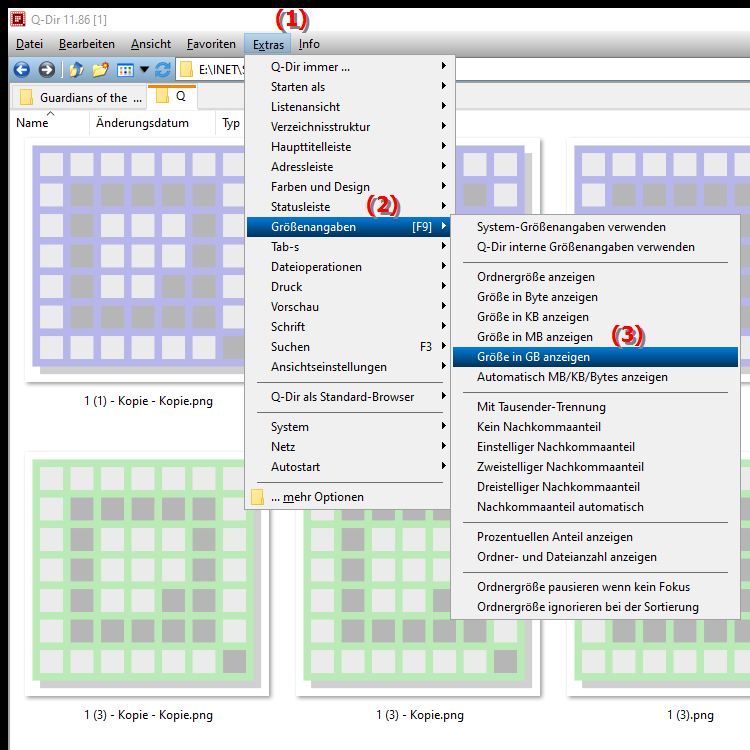Sort by the Typ column header
Screen dimensions: 750x750
[231, 123]
